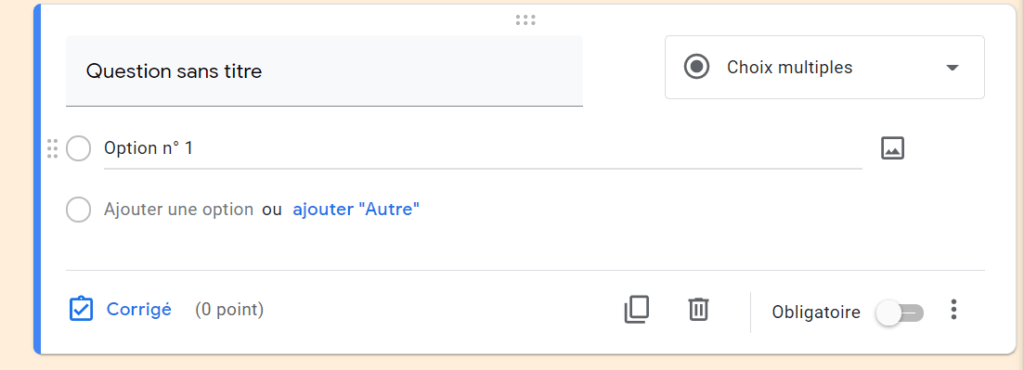Grab the drag handle atop the question card

[x=525, y=20]
